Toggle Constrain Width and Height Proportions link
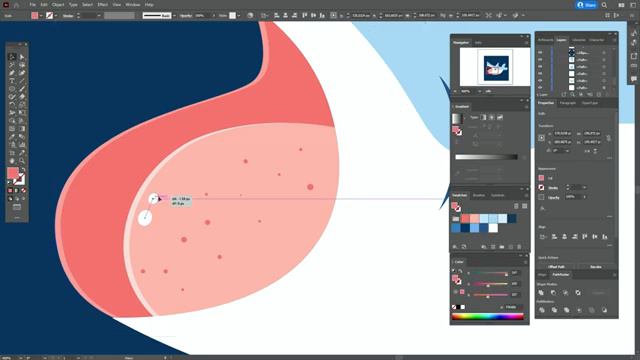Image resolution: width=640 pixels, height=360 pixels. [x=608, y=138]
